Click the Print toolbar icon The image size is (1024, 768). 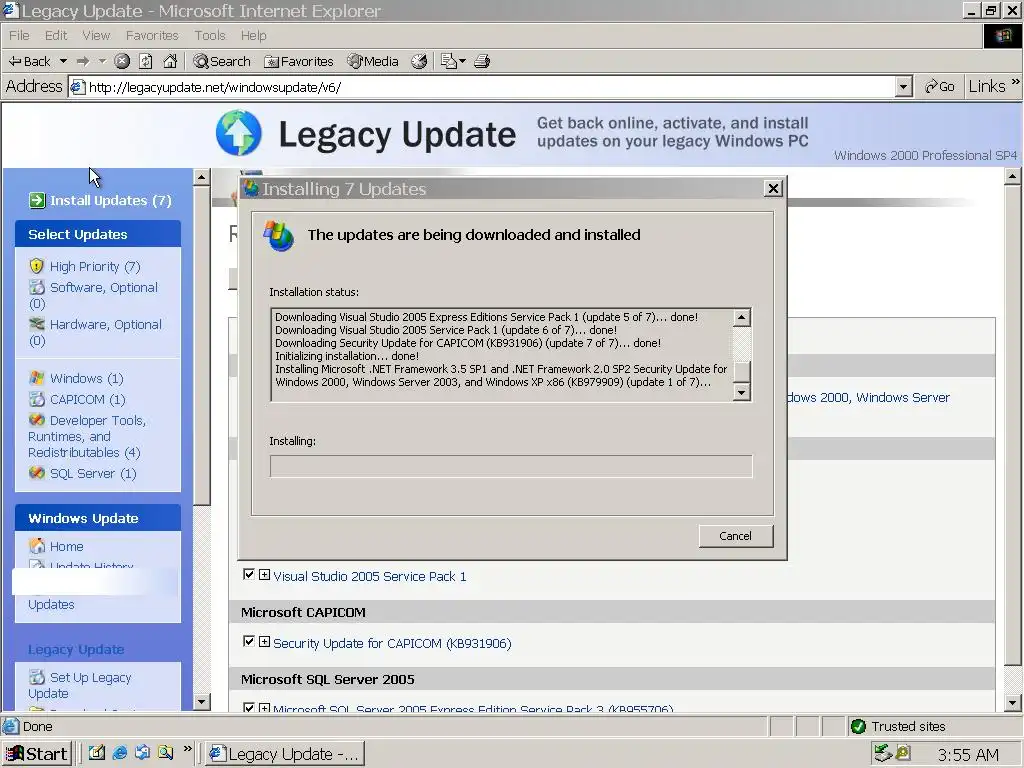(x=482, y=61)
